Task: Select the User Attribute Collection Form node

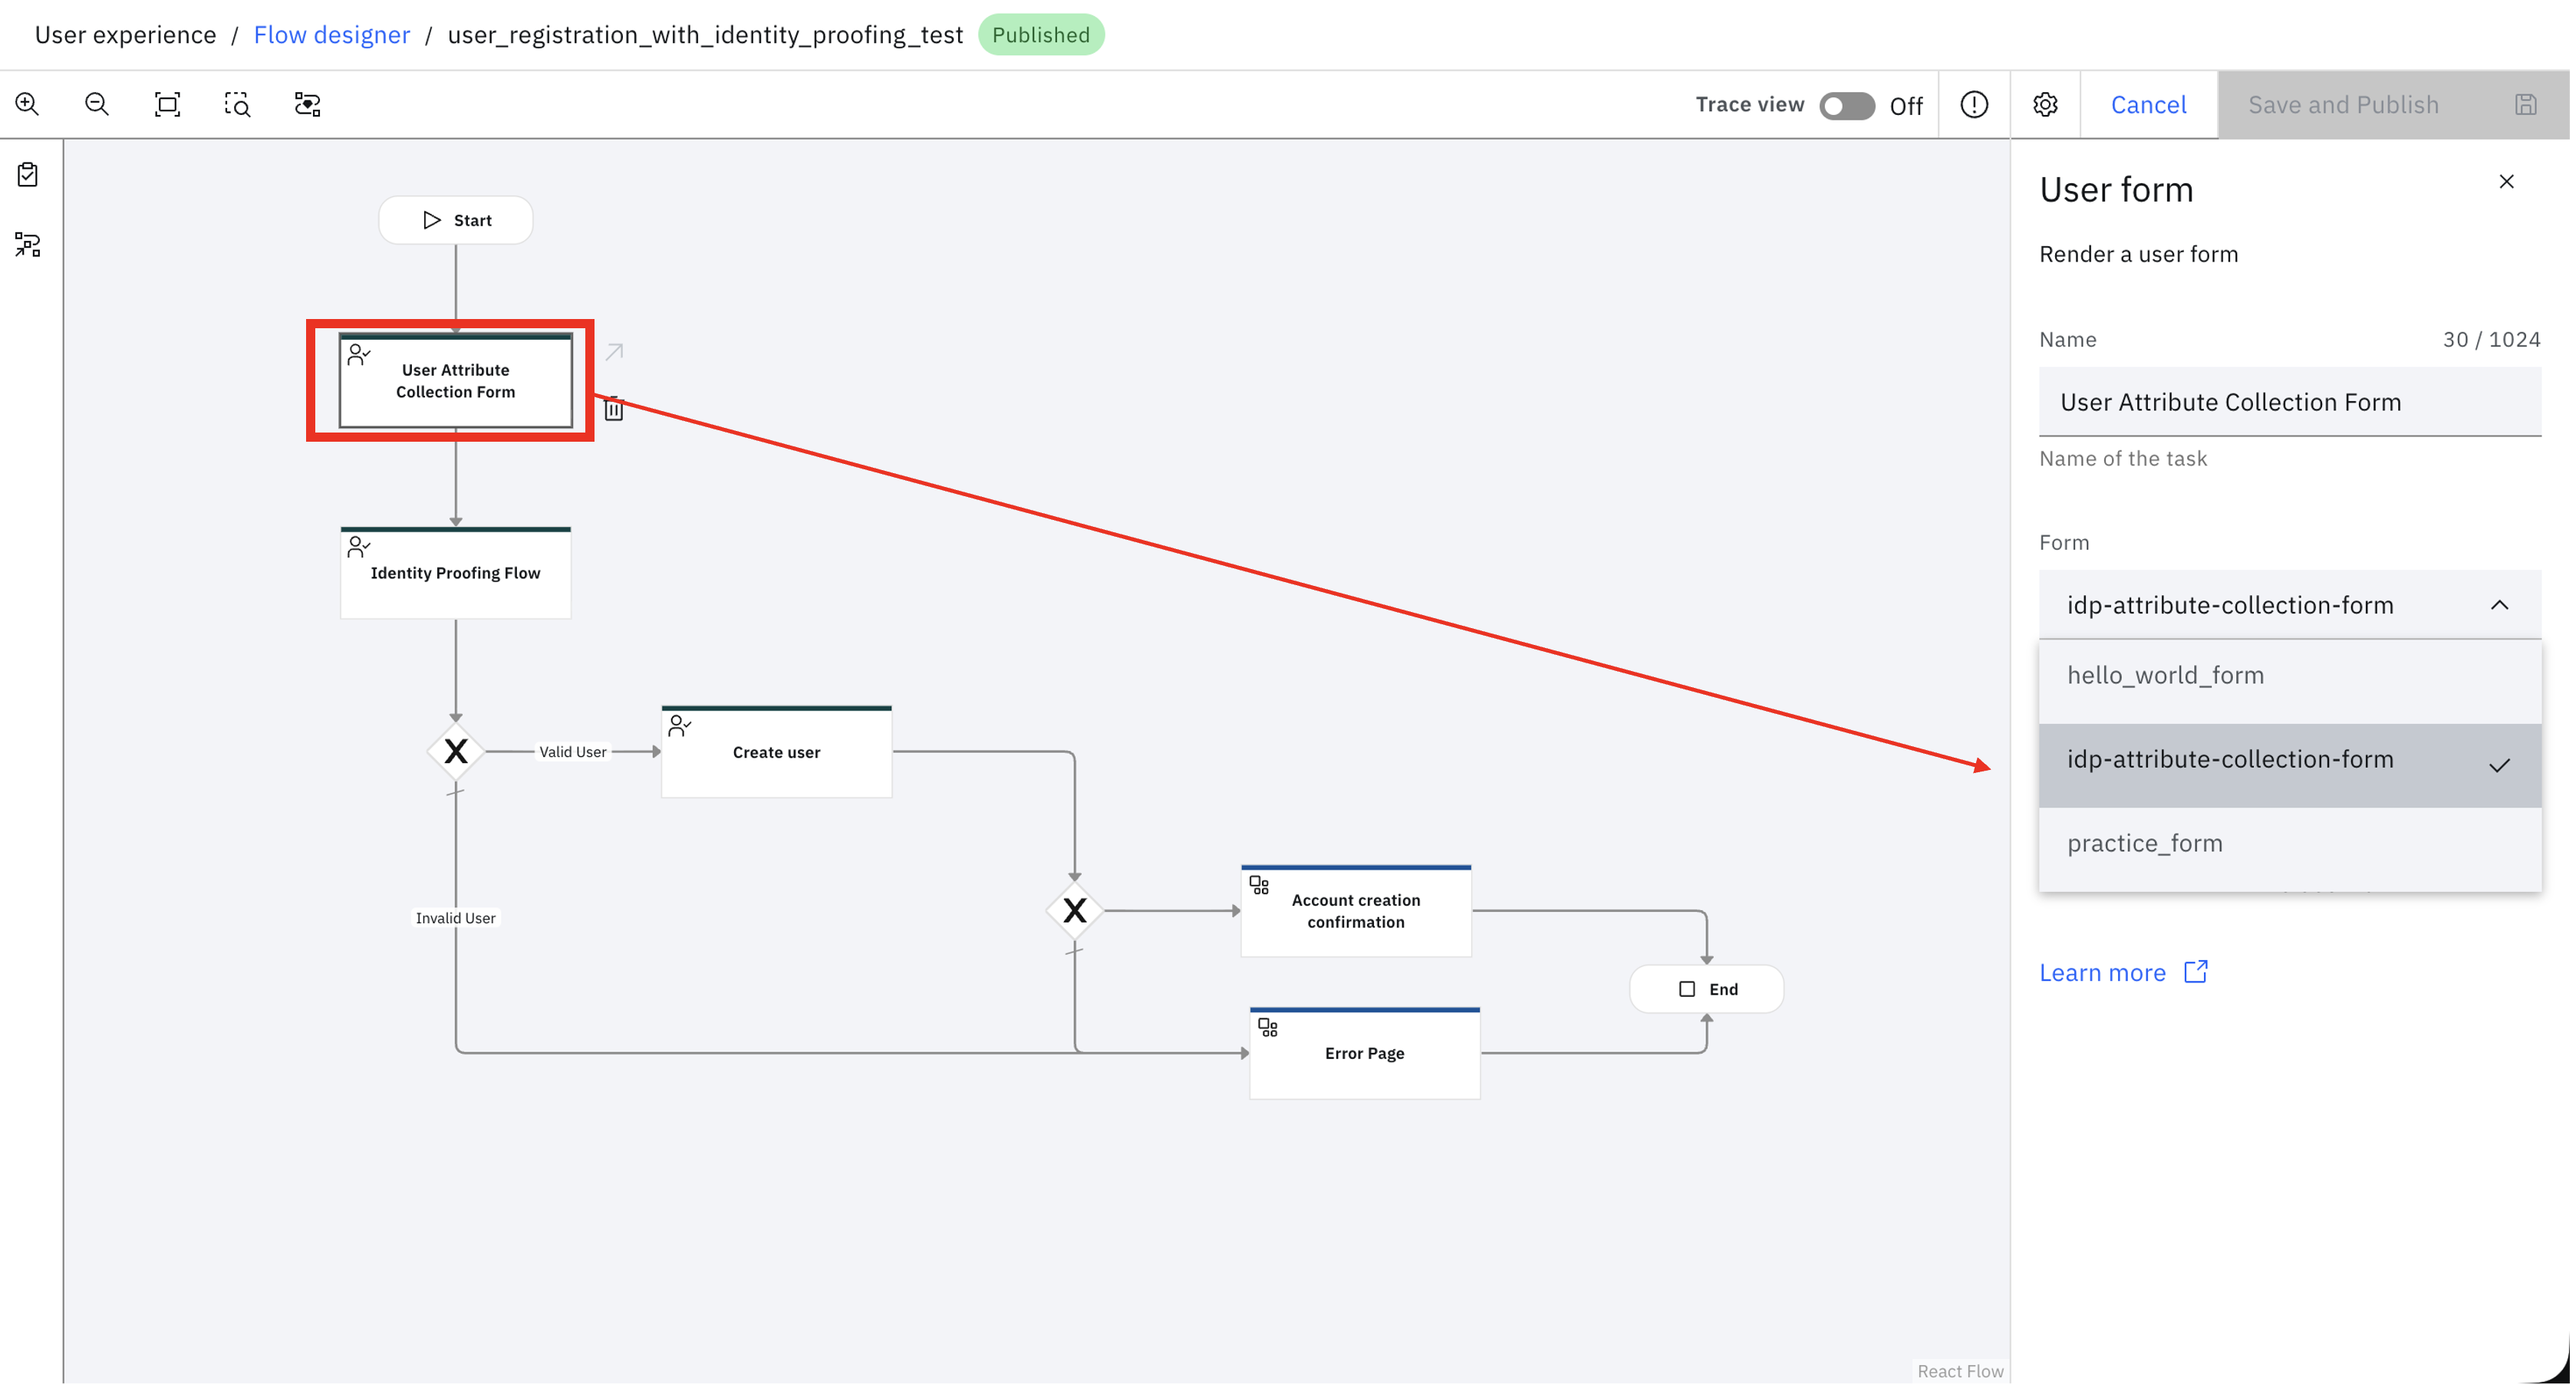Action: [456, 381]
